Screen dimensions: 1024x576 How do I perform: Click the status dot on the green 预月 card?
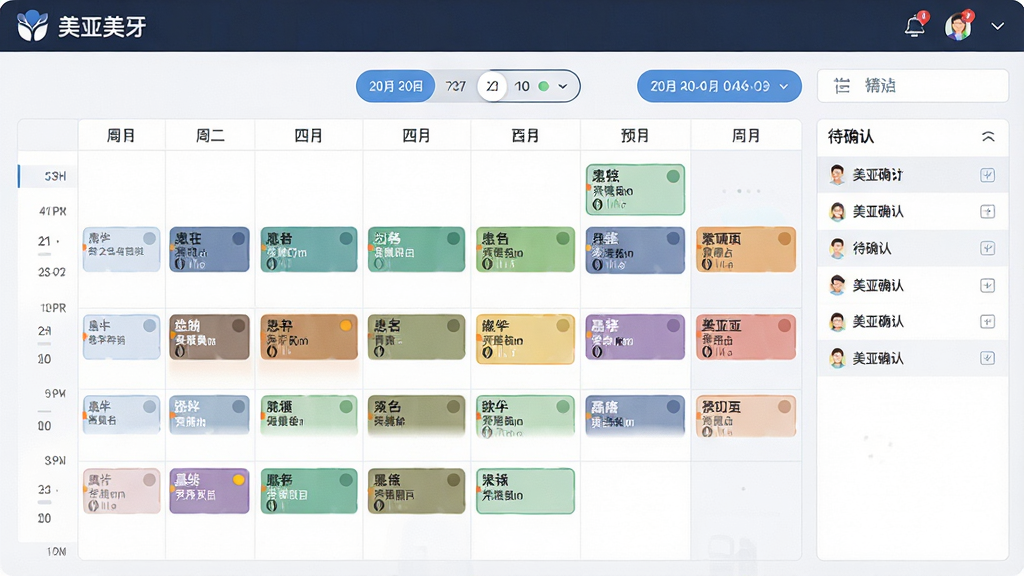pyautogui.click(x=673, y=176)
